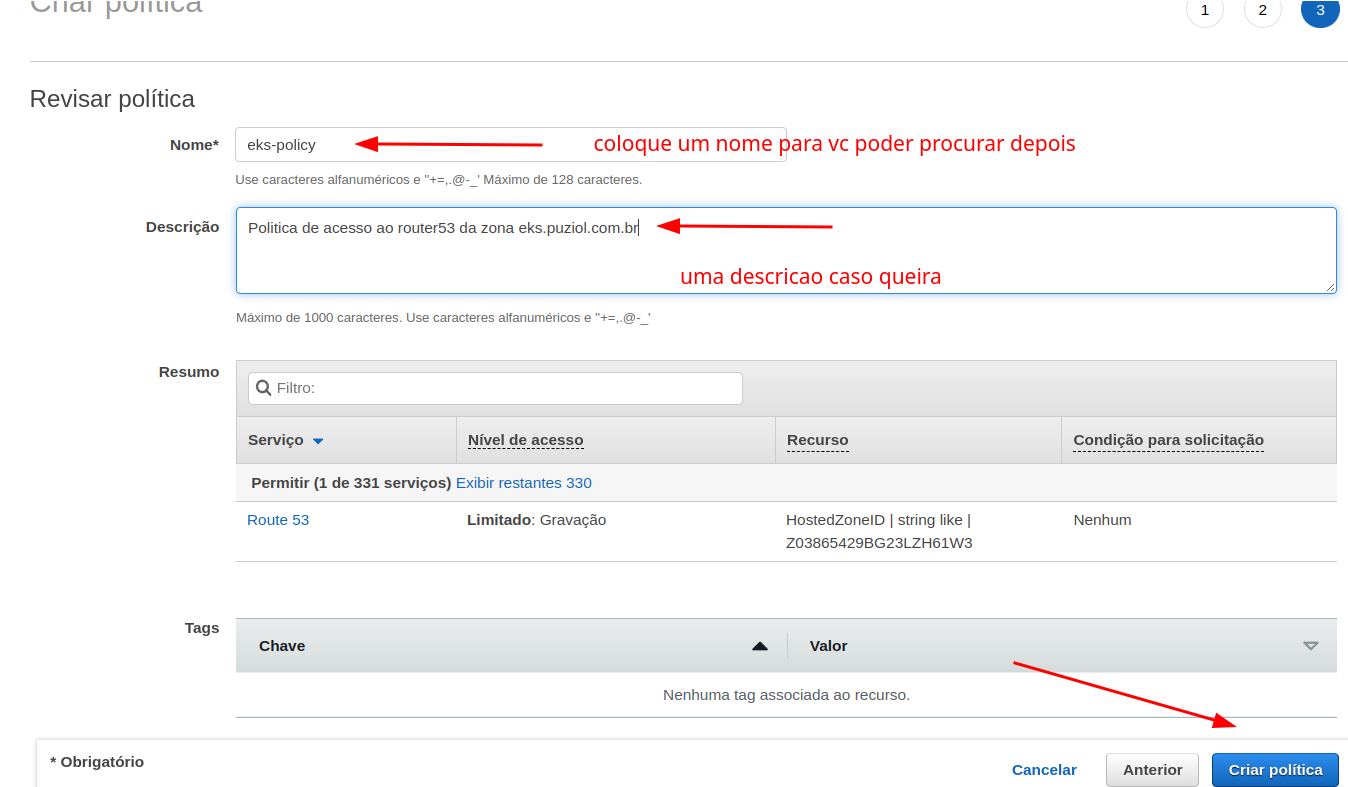Click the Valor column descending sort arrow

[1311, 646]
